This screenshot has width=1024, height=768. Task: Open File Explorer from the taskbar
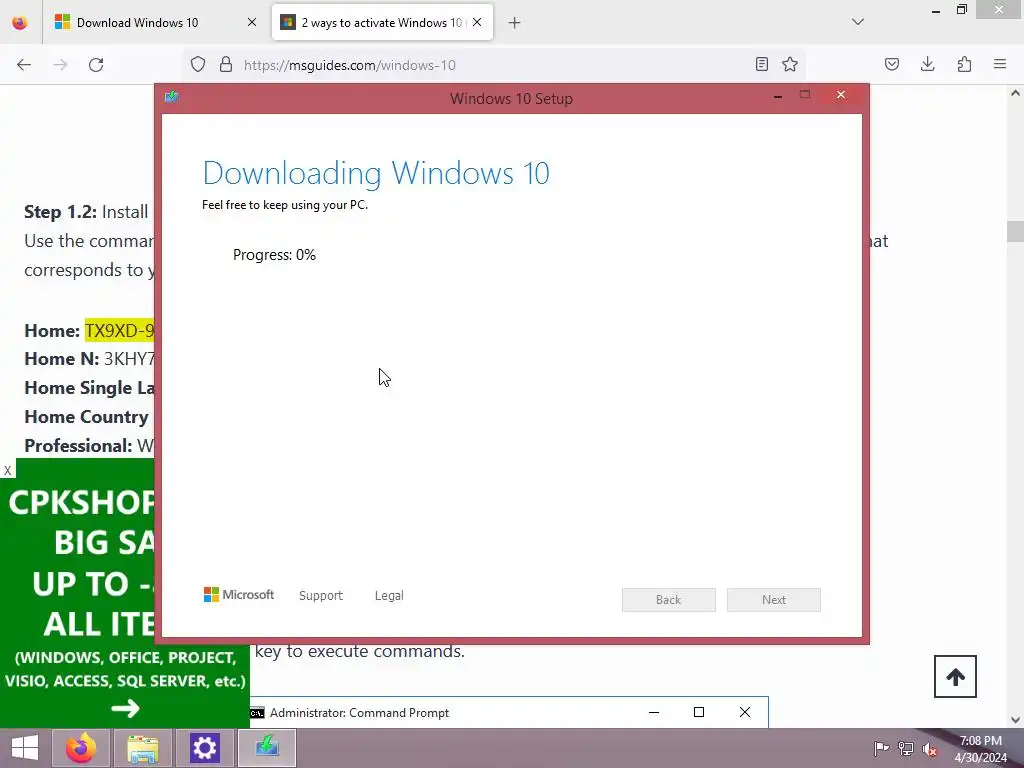pyautogui.click(x=143, y=748)
